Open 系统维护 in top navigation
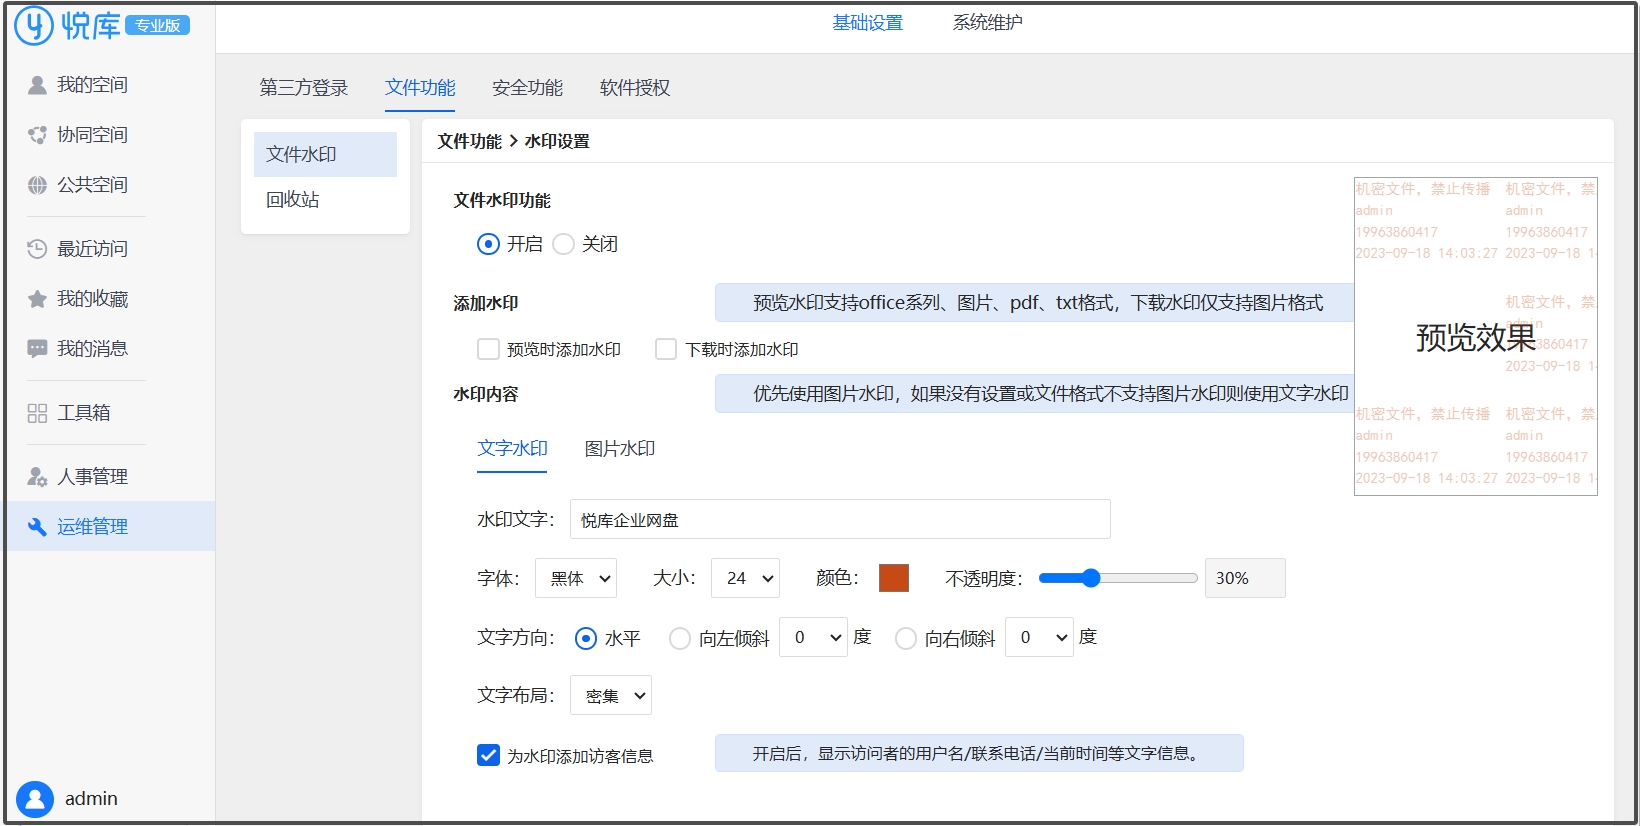Image resolution: width=1640 pixels, height=826 pixels. coord(987,23)
